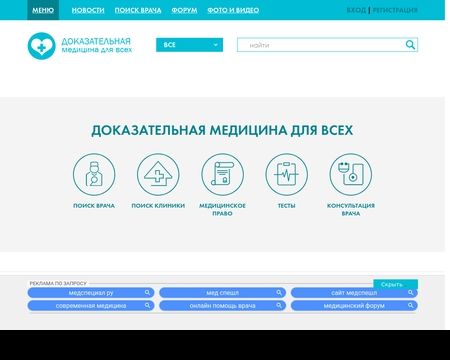Viewport: 450px width, 360px height.
Task: Open the ФОРУМ nav link
Action: point(184,10)
